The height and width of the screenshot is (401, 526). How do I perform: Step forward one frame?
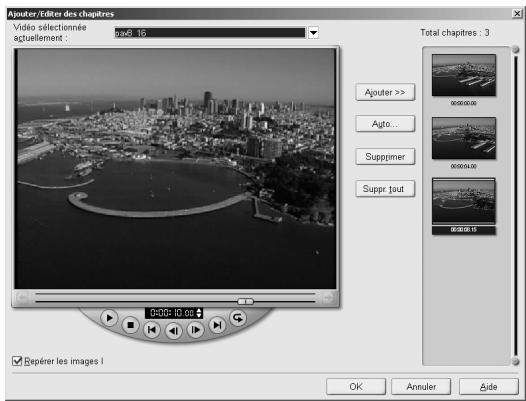pyautogui.click(x=195, y=330)
